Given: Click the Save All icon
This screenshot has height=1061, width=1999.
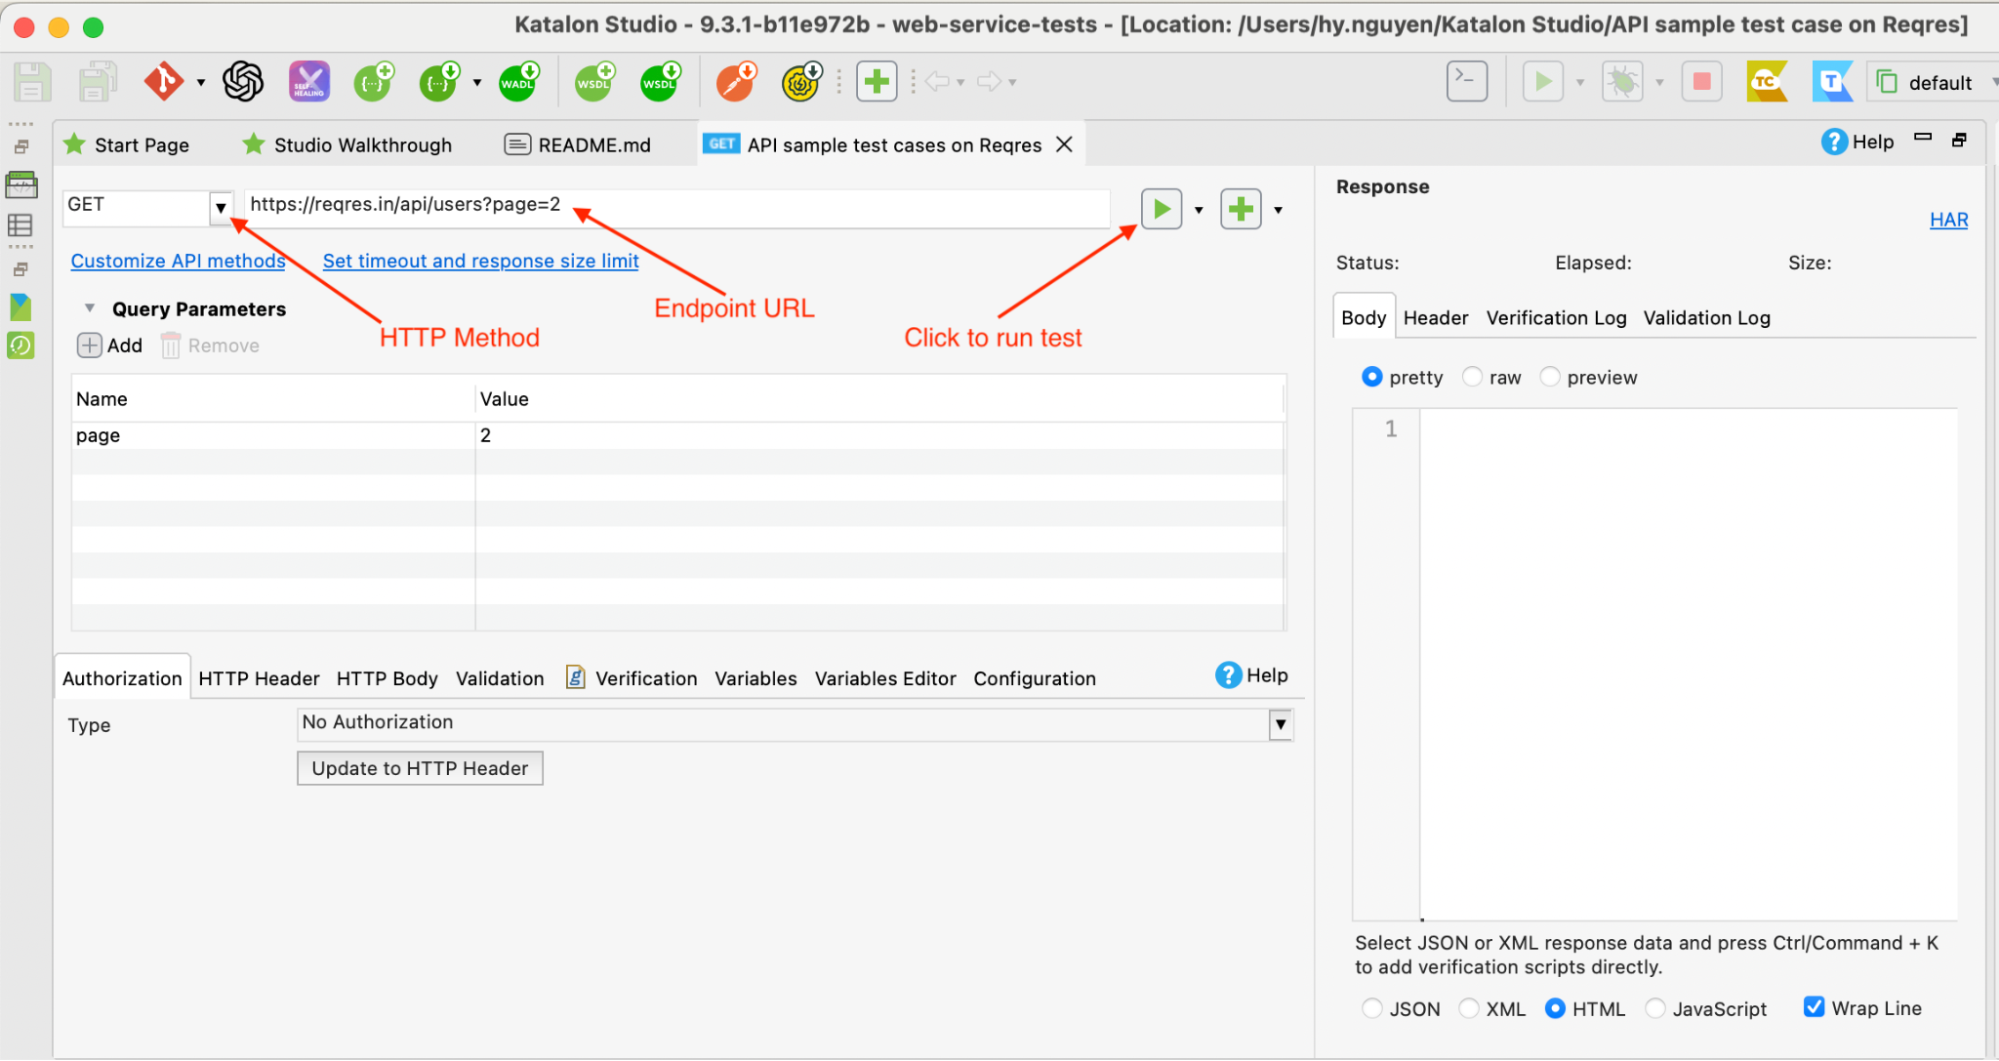Looking at the screenshot, I should tap(97, 82).
